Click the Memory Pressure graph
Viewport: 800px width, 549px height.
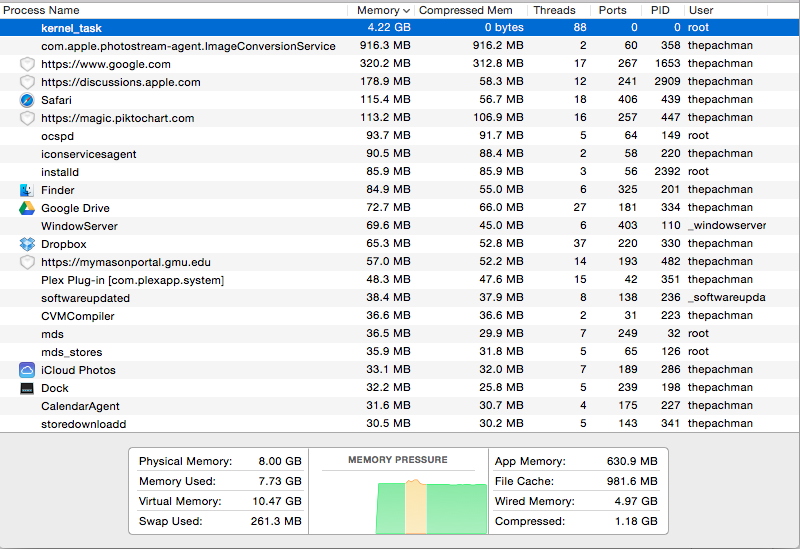click(431, 507)
